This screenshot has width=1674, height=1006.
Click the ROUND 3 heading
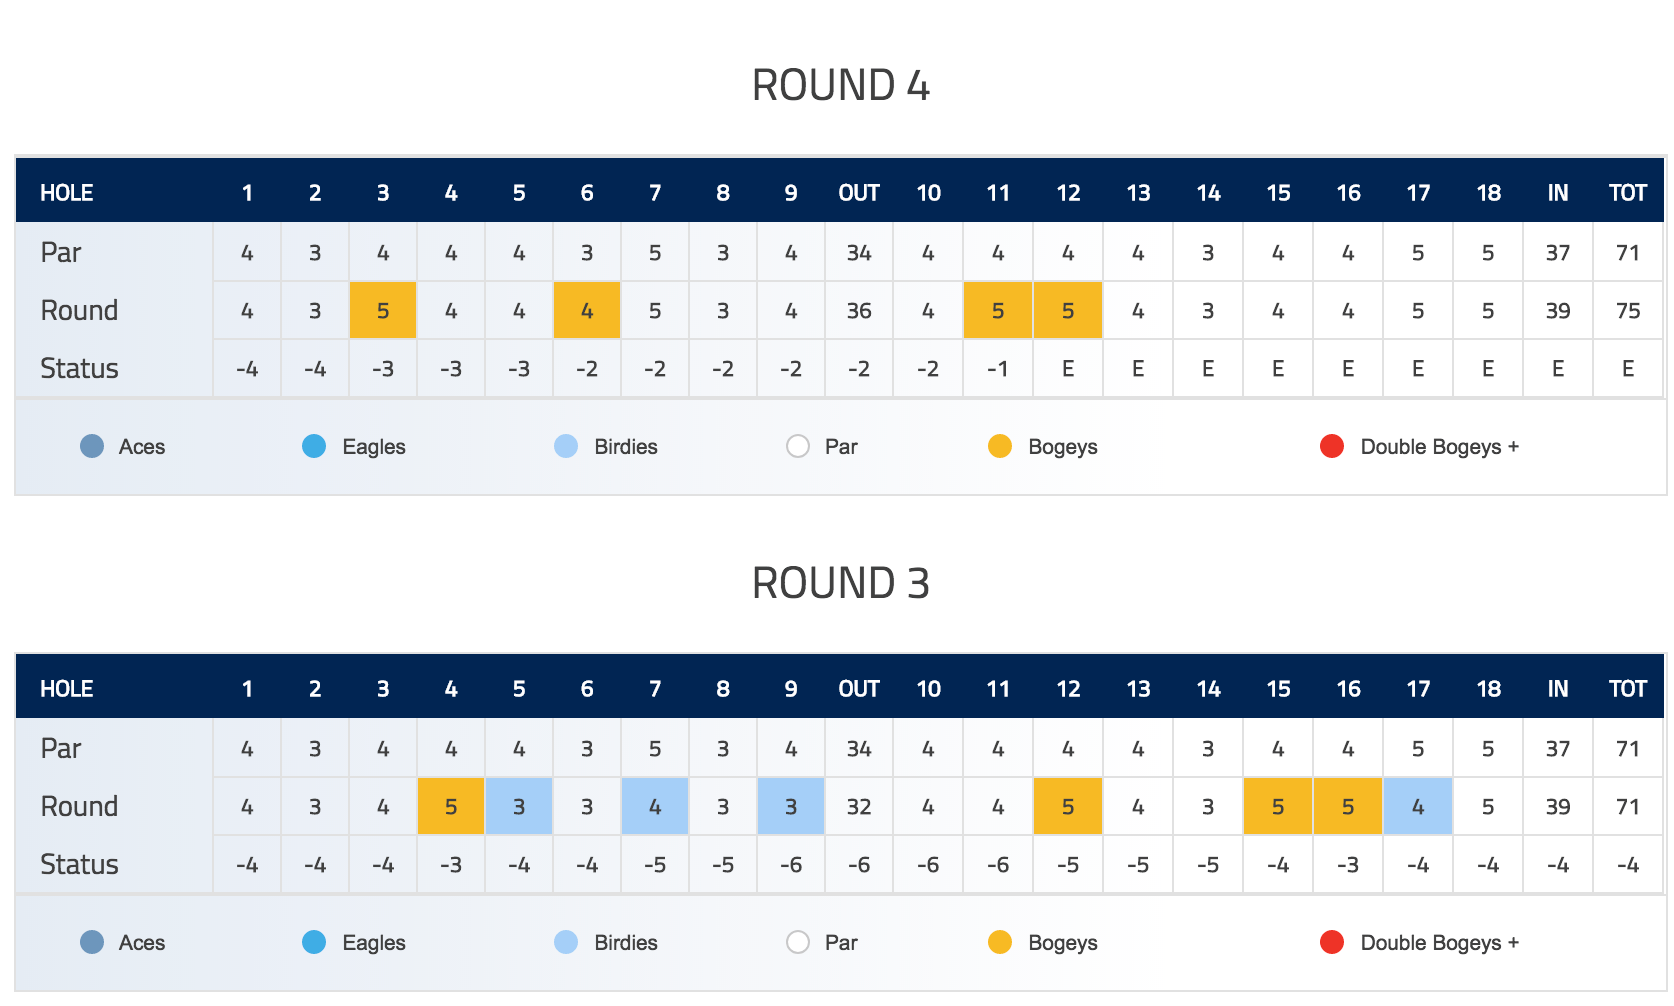[841, 582]
